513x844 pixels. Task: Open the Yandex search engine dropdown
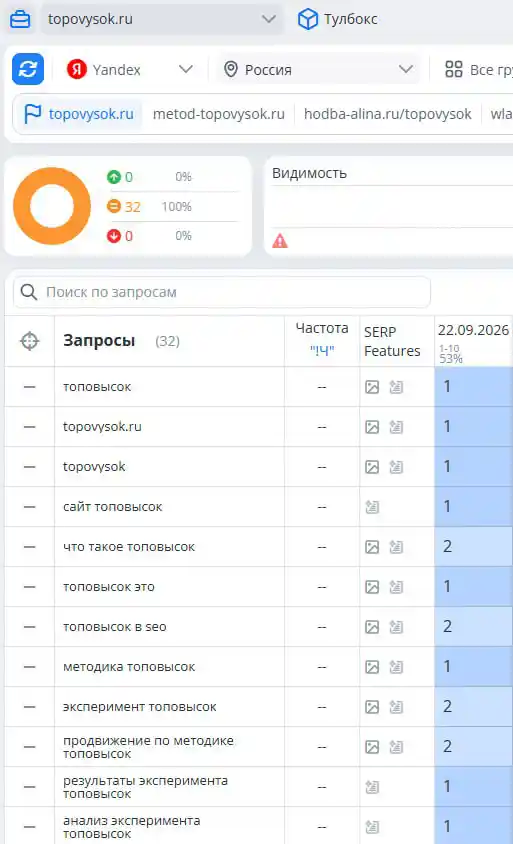pyautogui.click(x=130, y=69)
